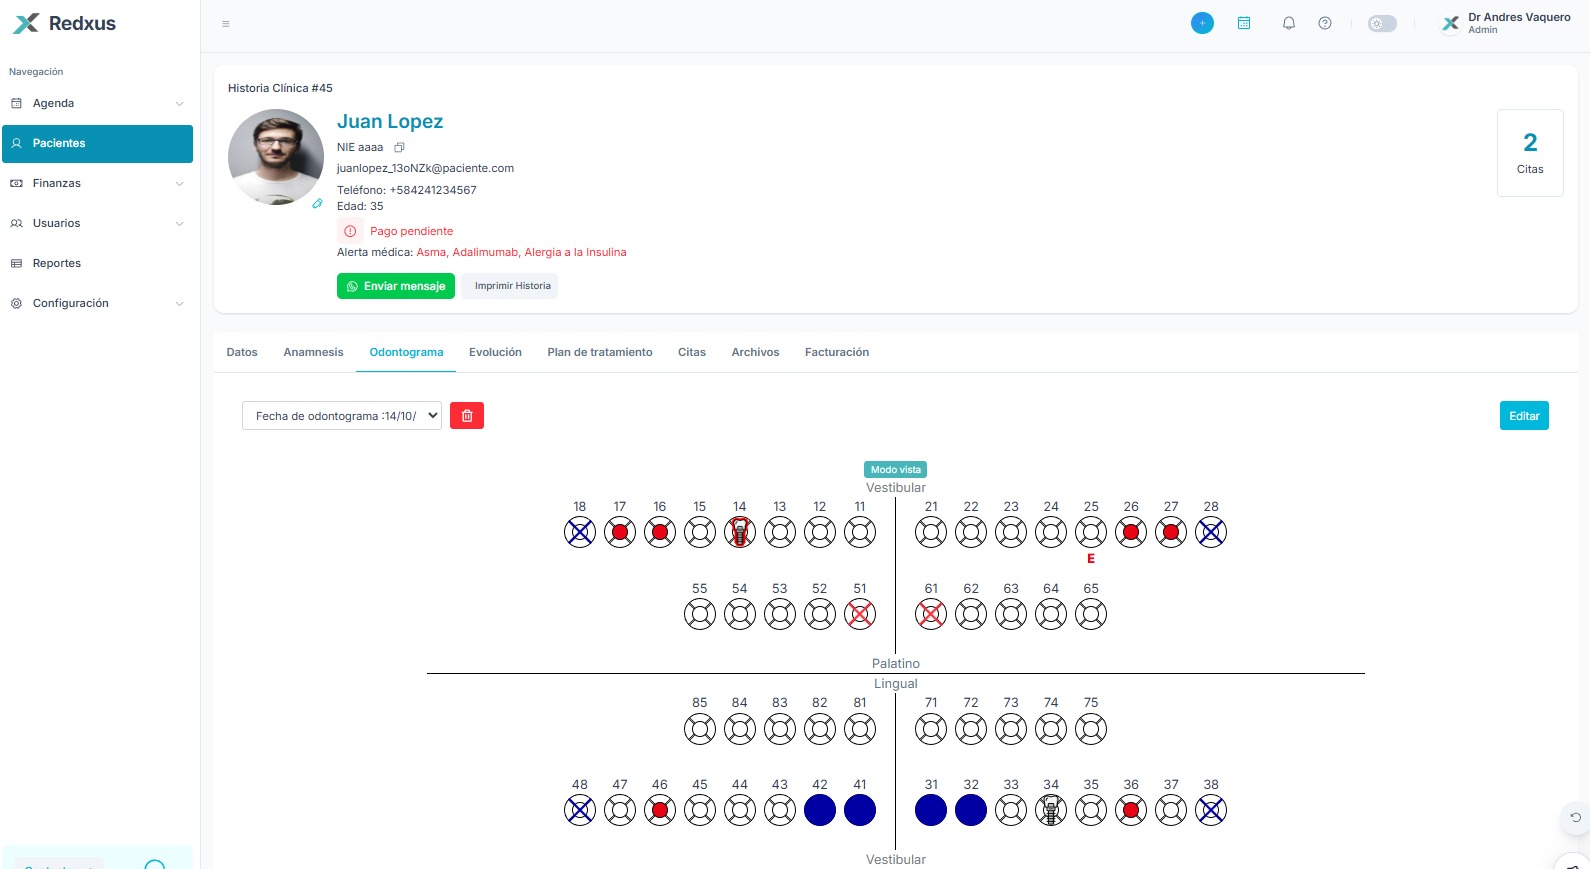Open Reportes in the sidebar
Screen dimensions: 1590x869
point(97,263)
